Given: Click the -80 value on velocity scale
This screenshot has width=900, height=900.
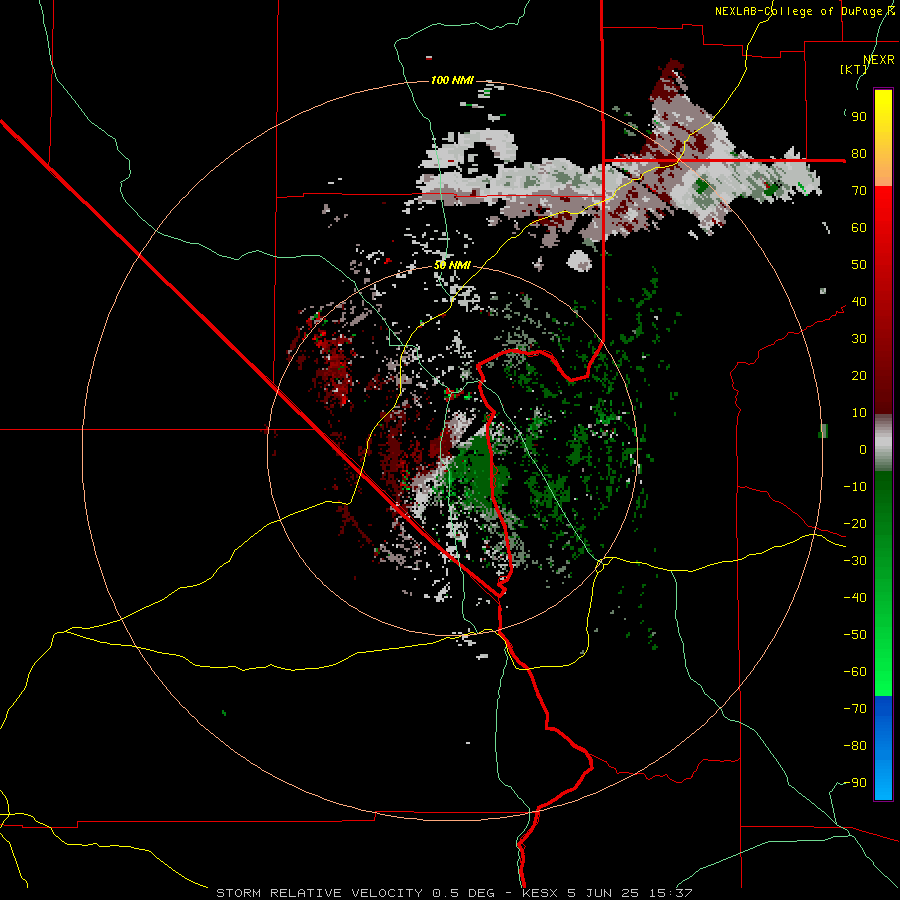Looking at the screenshot, I should pyautogui.click(x=855, y=746).
